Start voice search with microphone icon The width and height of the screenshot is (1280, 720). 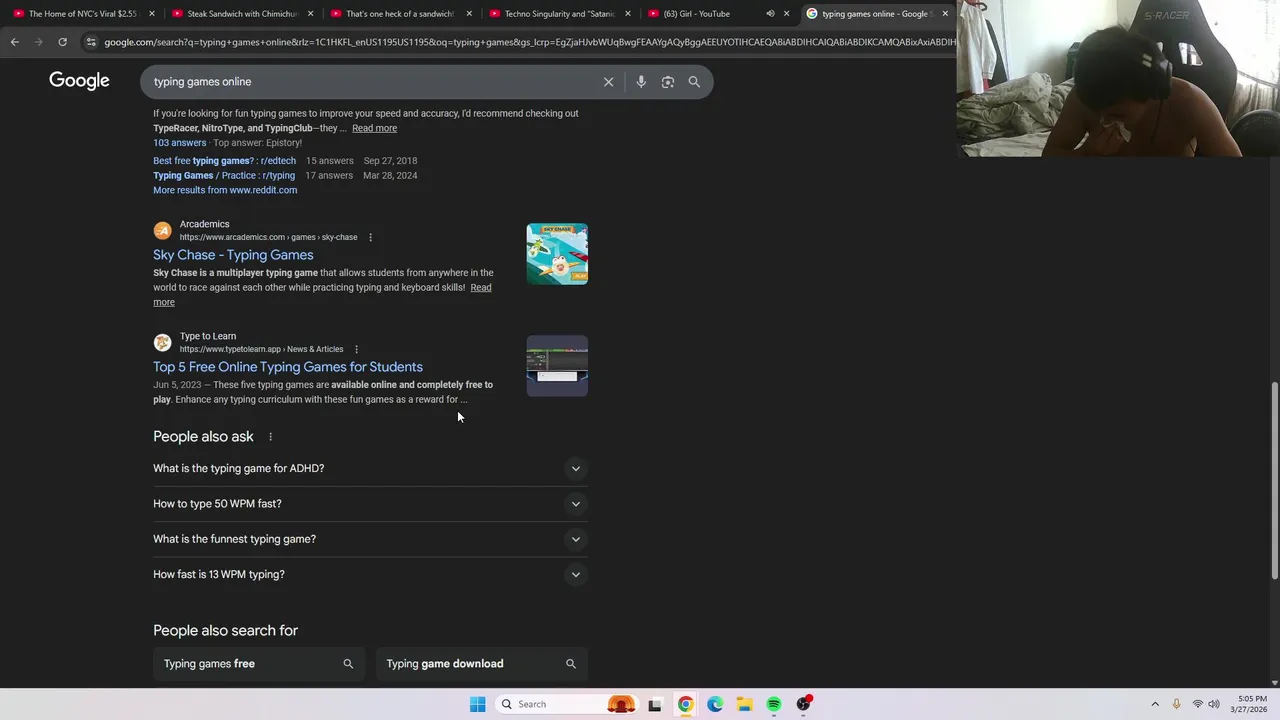(x=641, y=82)
